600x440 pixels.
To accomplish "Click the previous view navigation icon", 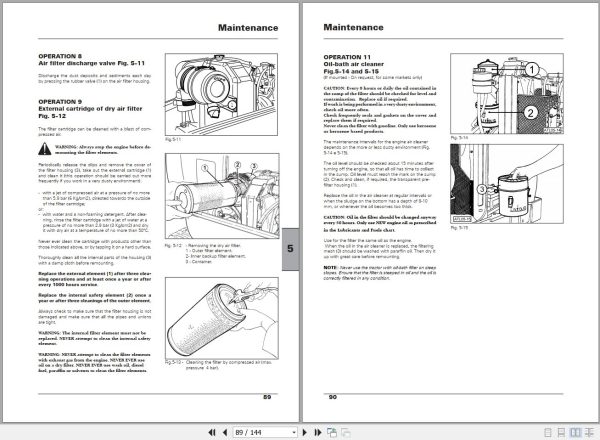I will pos(332,432).
